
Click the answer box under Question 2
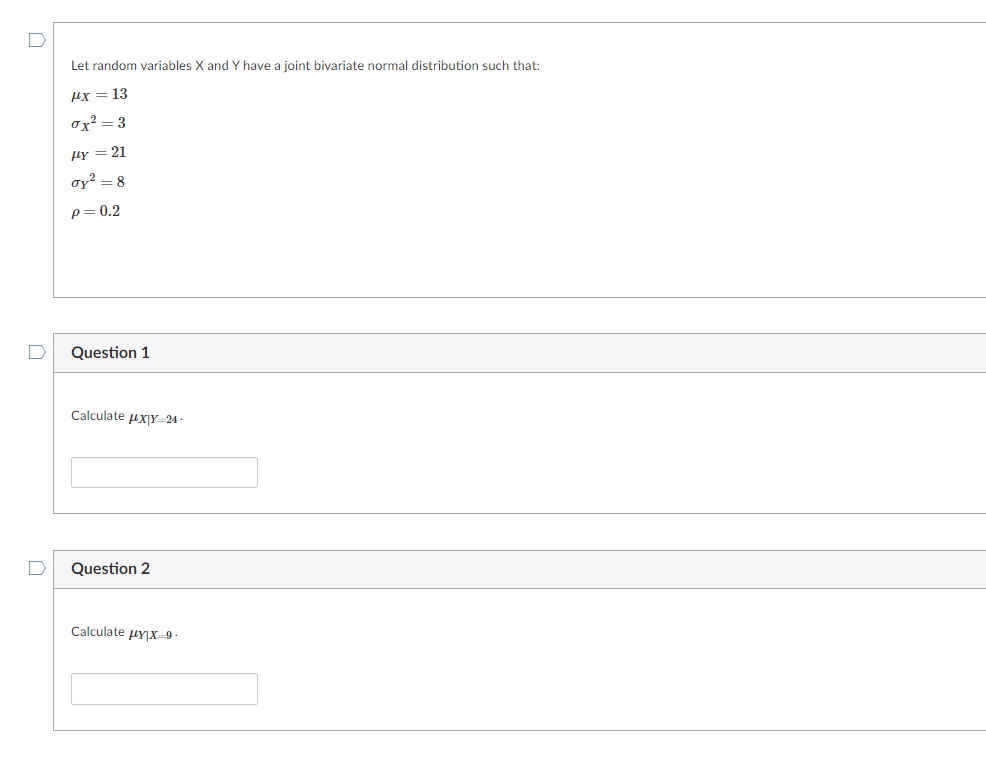(x=163, y=688)
